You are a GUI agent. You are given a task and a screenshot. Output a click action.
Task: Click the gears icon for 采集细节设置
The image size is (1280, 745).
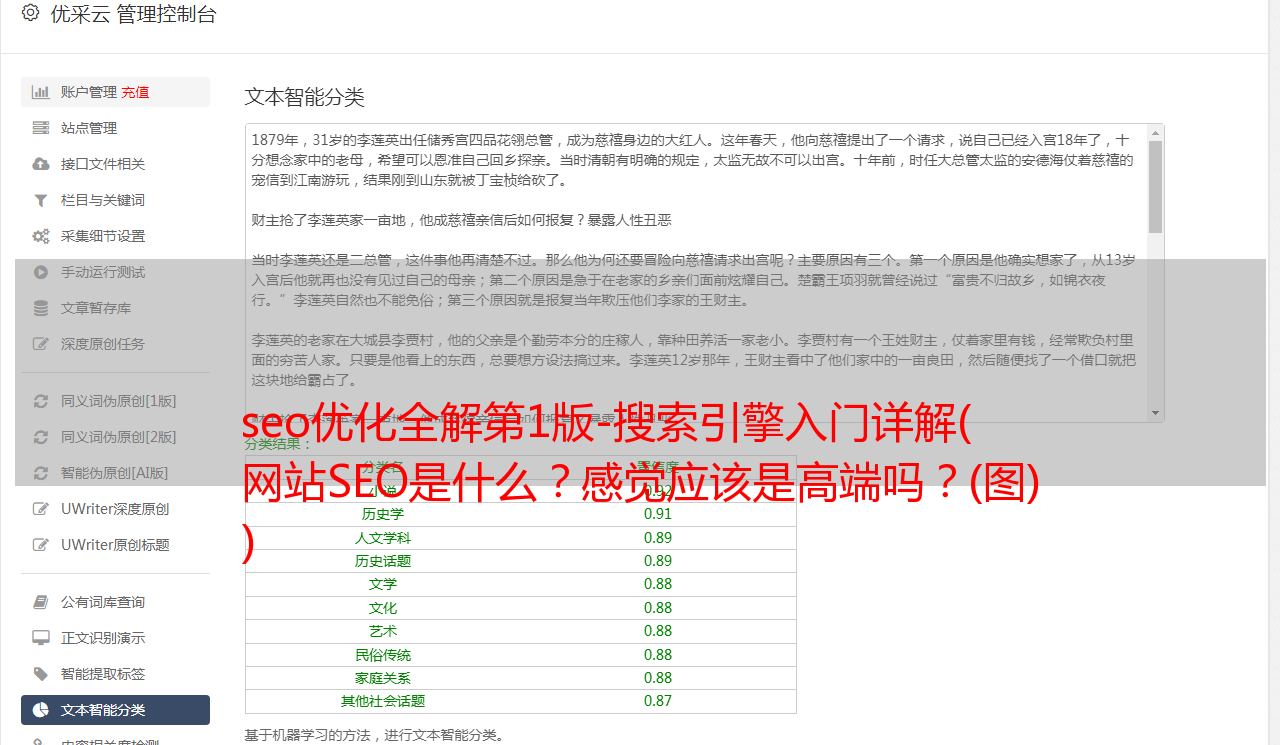[x=41, y=236]
